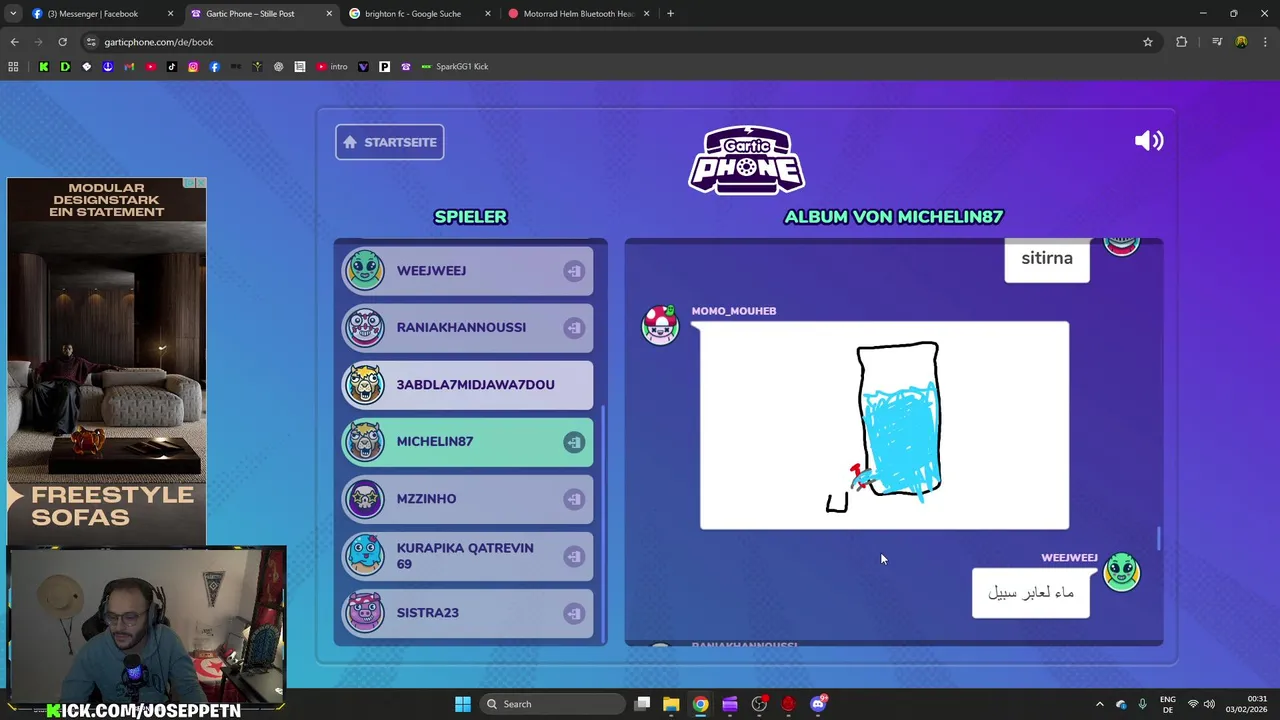This screenshot has height=720, width=1280.
Task: Click the Startseite home button
Action: 390,142
